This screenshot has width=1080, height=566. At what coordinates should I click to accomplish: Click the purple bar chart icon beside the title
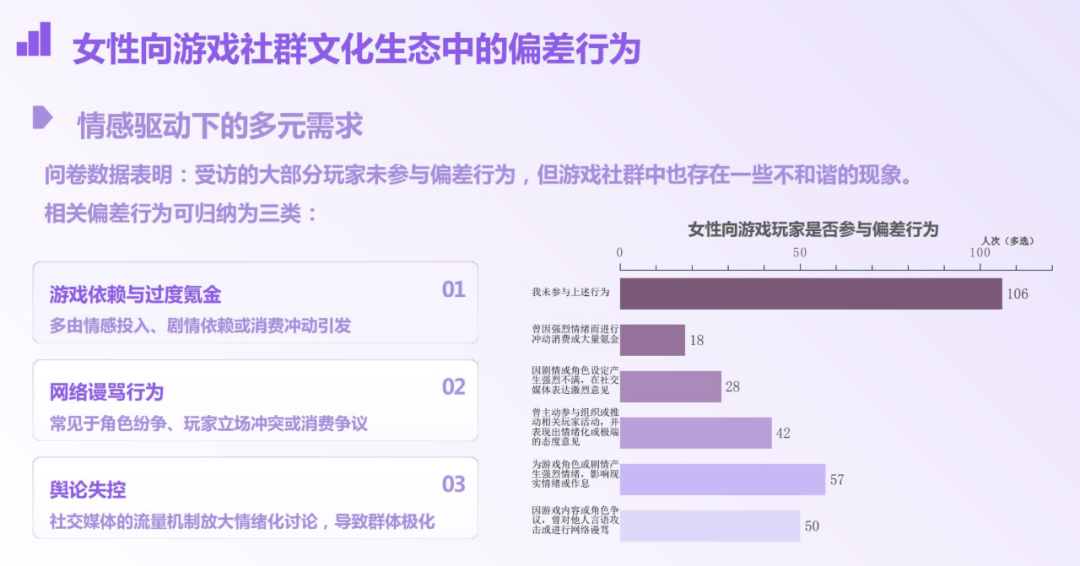(x=34, y=39)
